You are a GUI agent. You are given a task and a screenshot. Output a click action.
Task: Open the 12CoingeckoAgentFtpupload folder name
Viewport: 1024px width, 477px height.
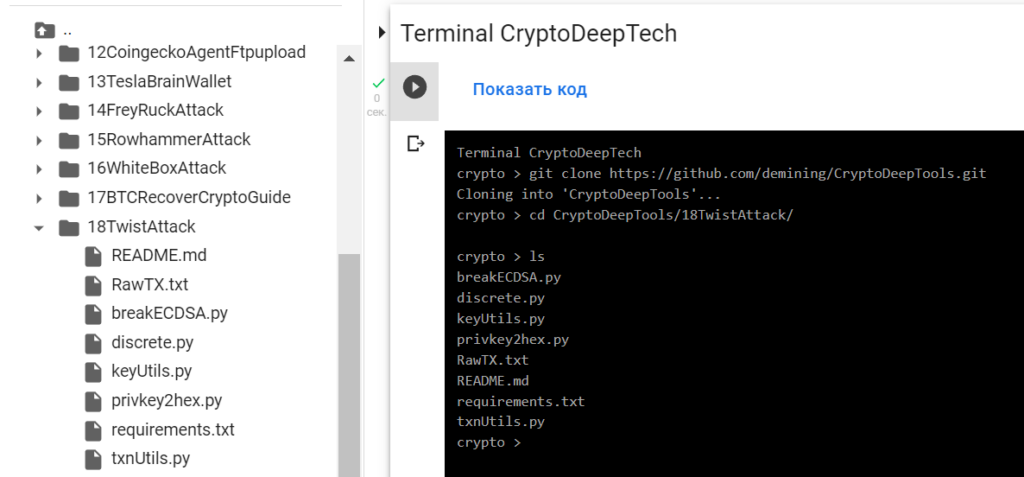(197, 52)
